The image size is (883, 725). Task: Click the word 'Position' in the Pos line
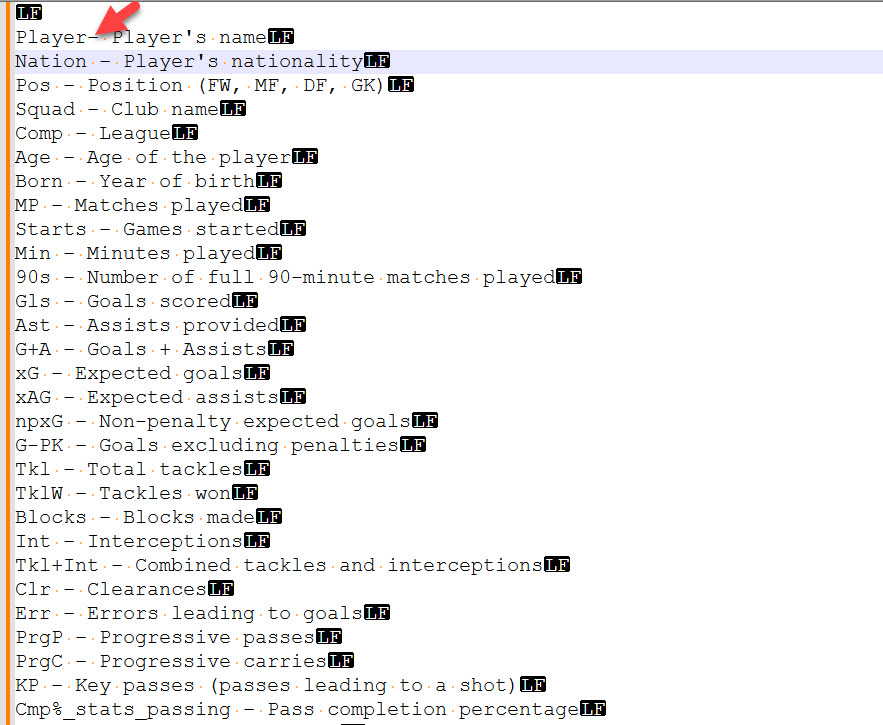135,86
